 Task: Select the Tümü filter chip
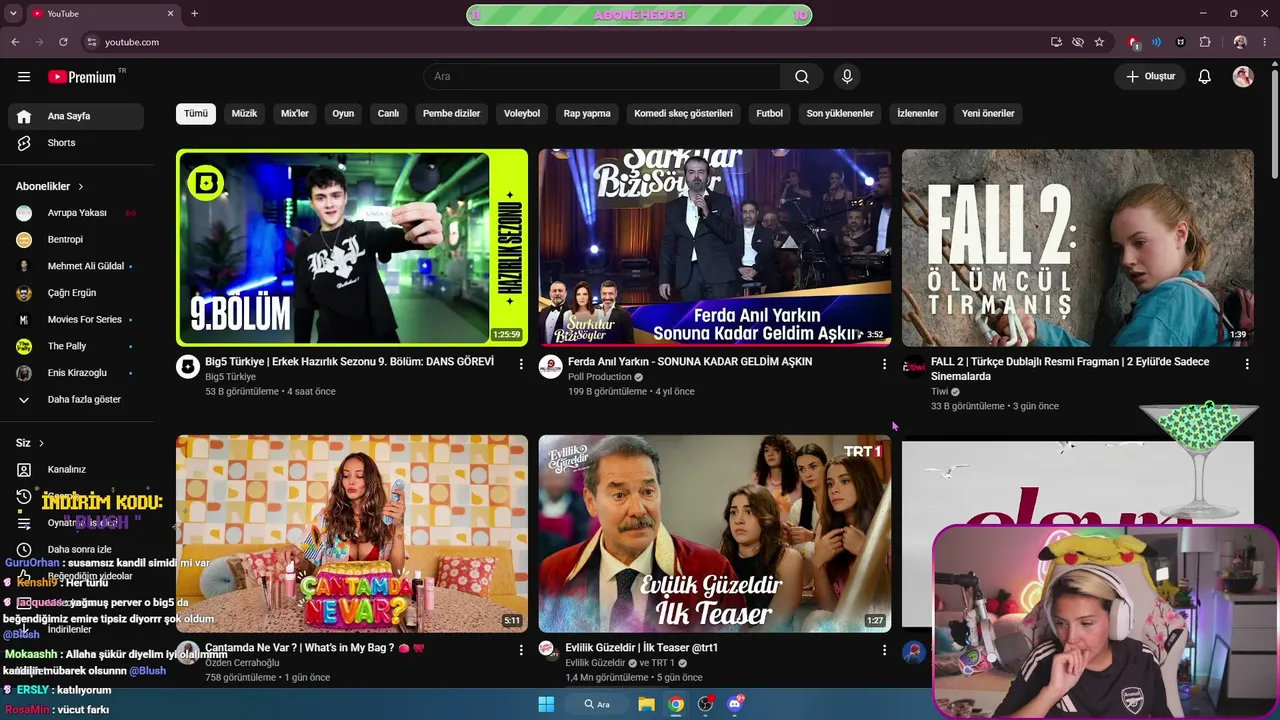196,114
